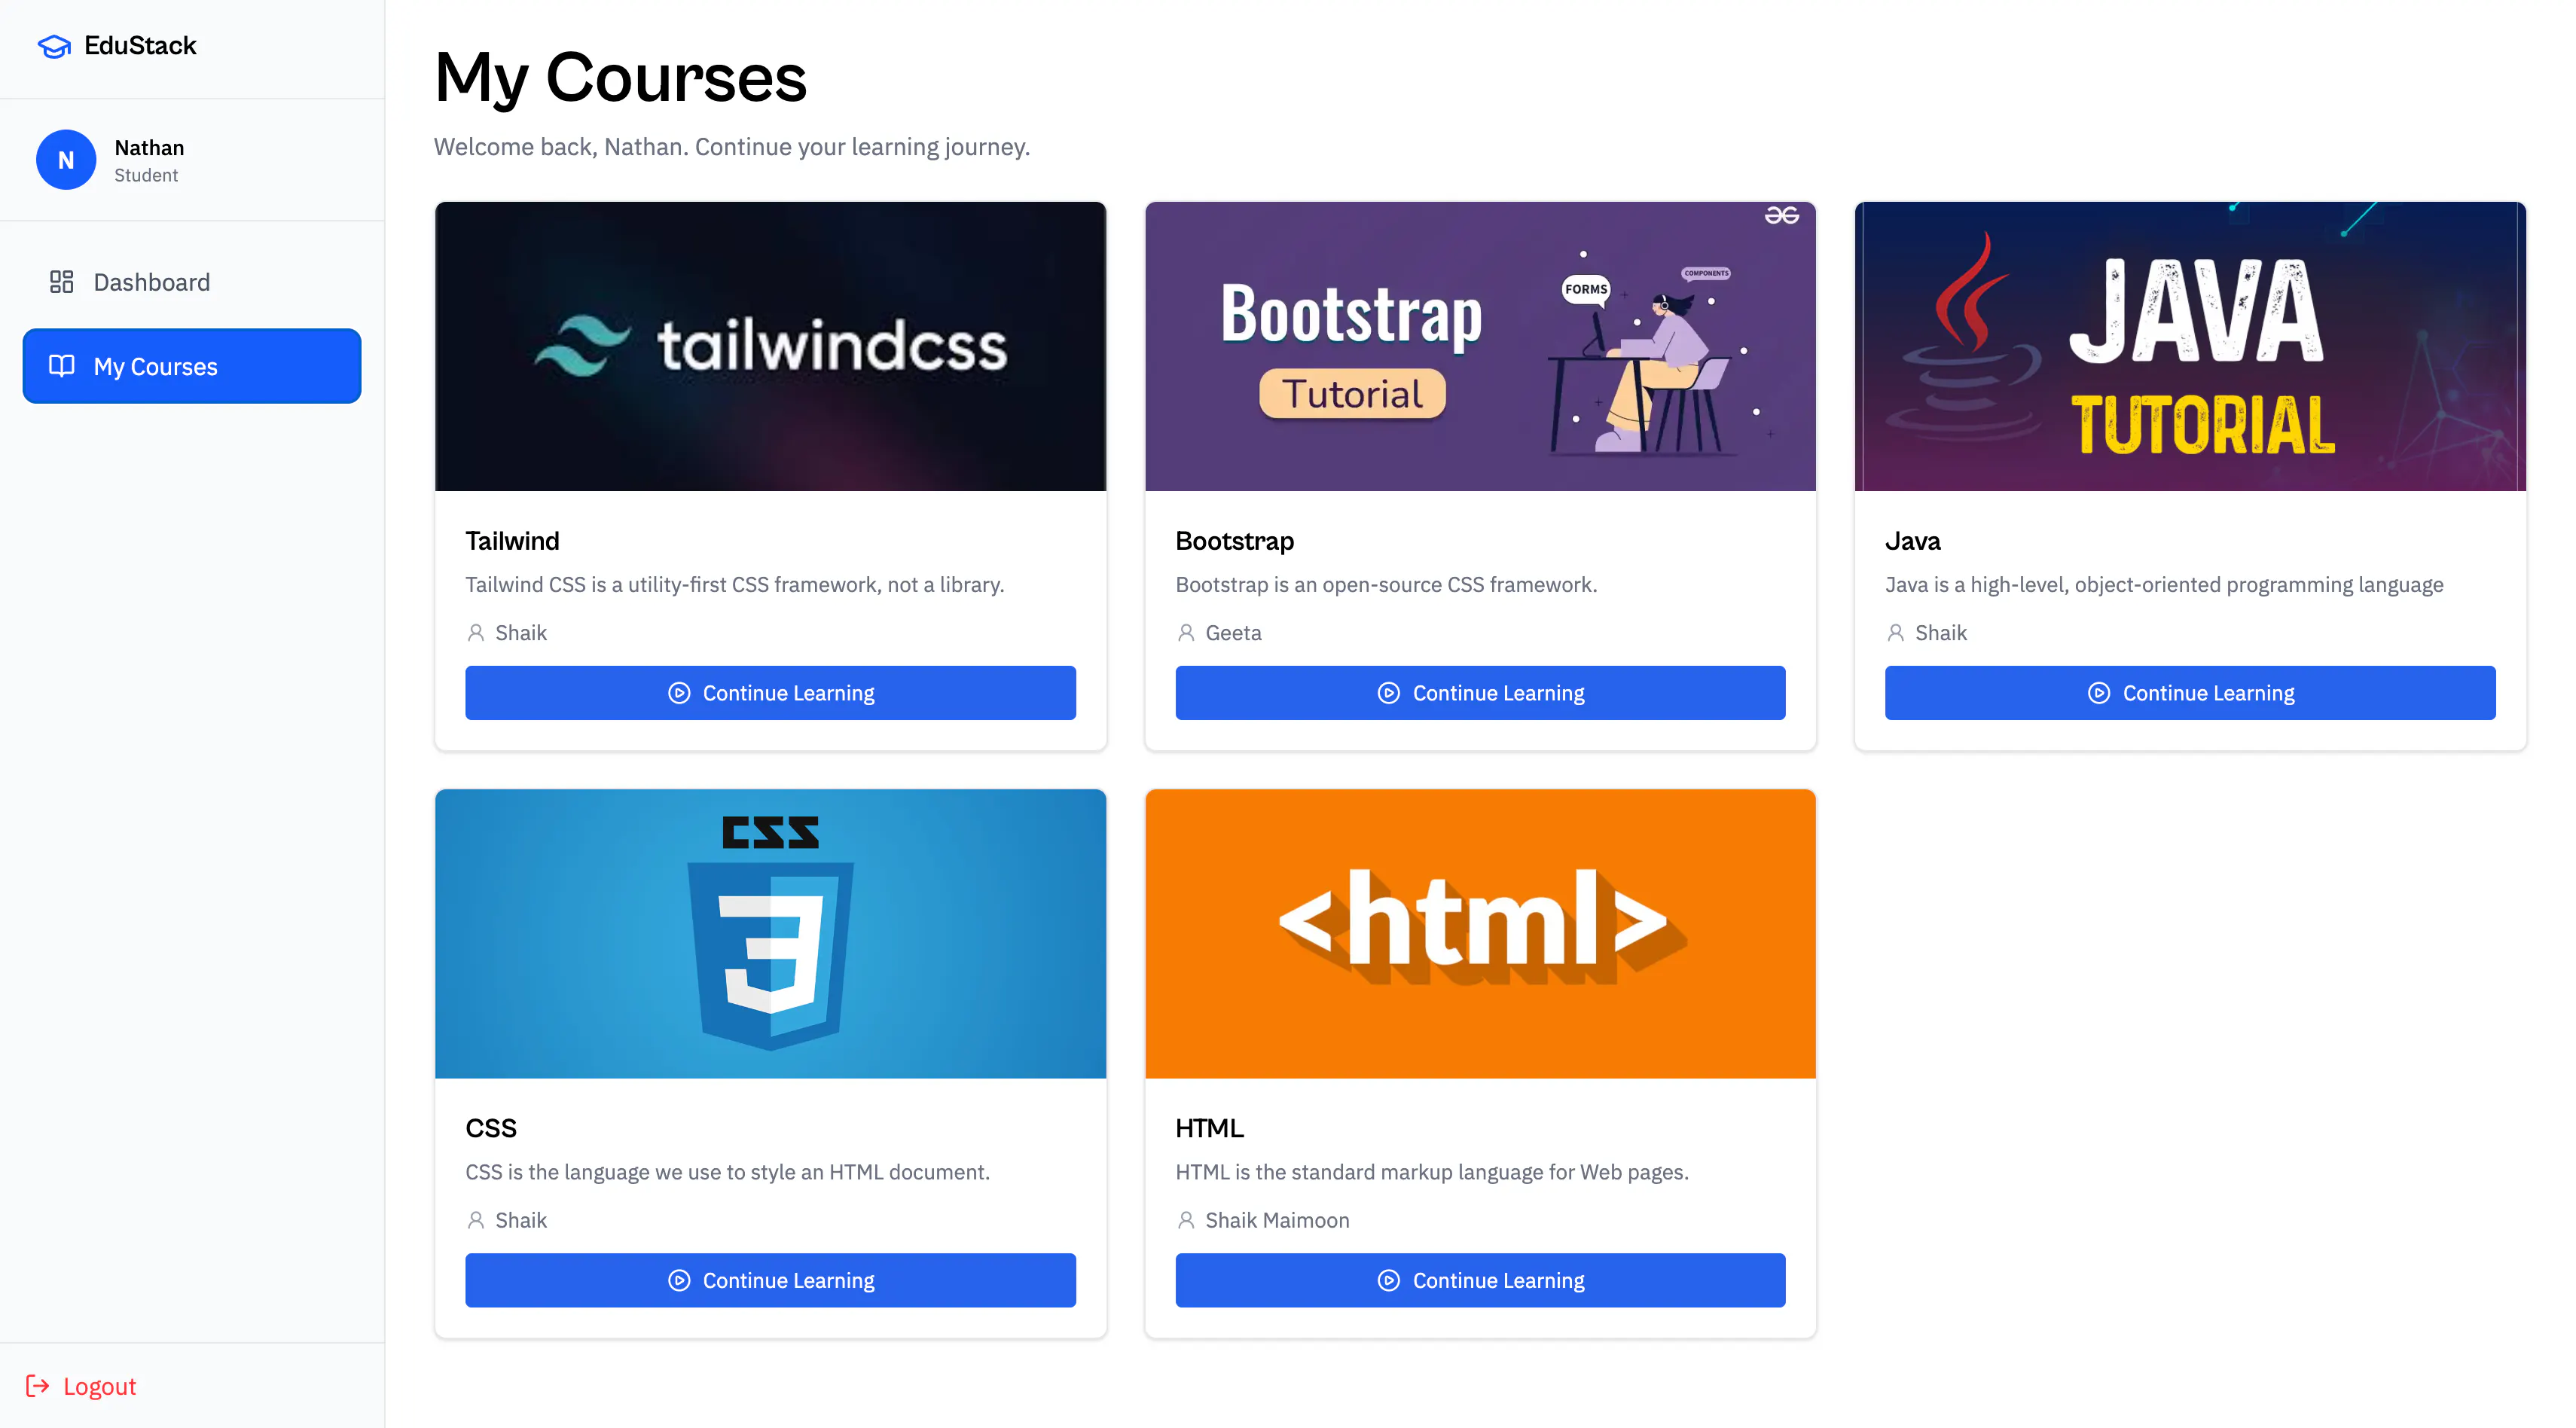Click instructor name Shaik on Java card
Screen dimensions: 2576x1428
click(1940, 633)
